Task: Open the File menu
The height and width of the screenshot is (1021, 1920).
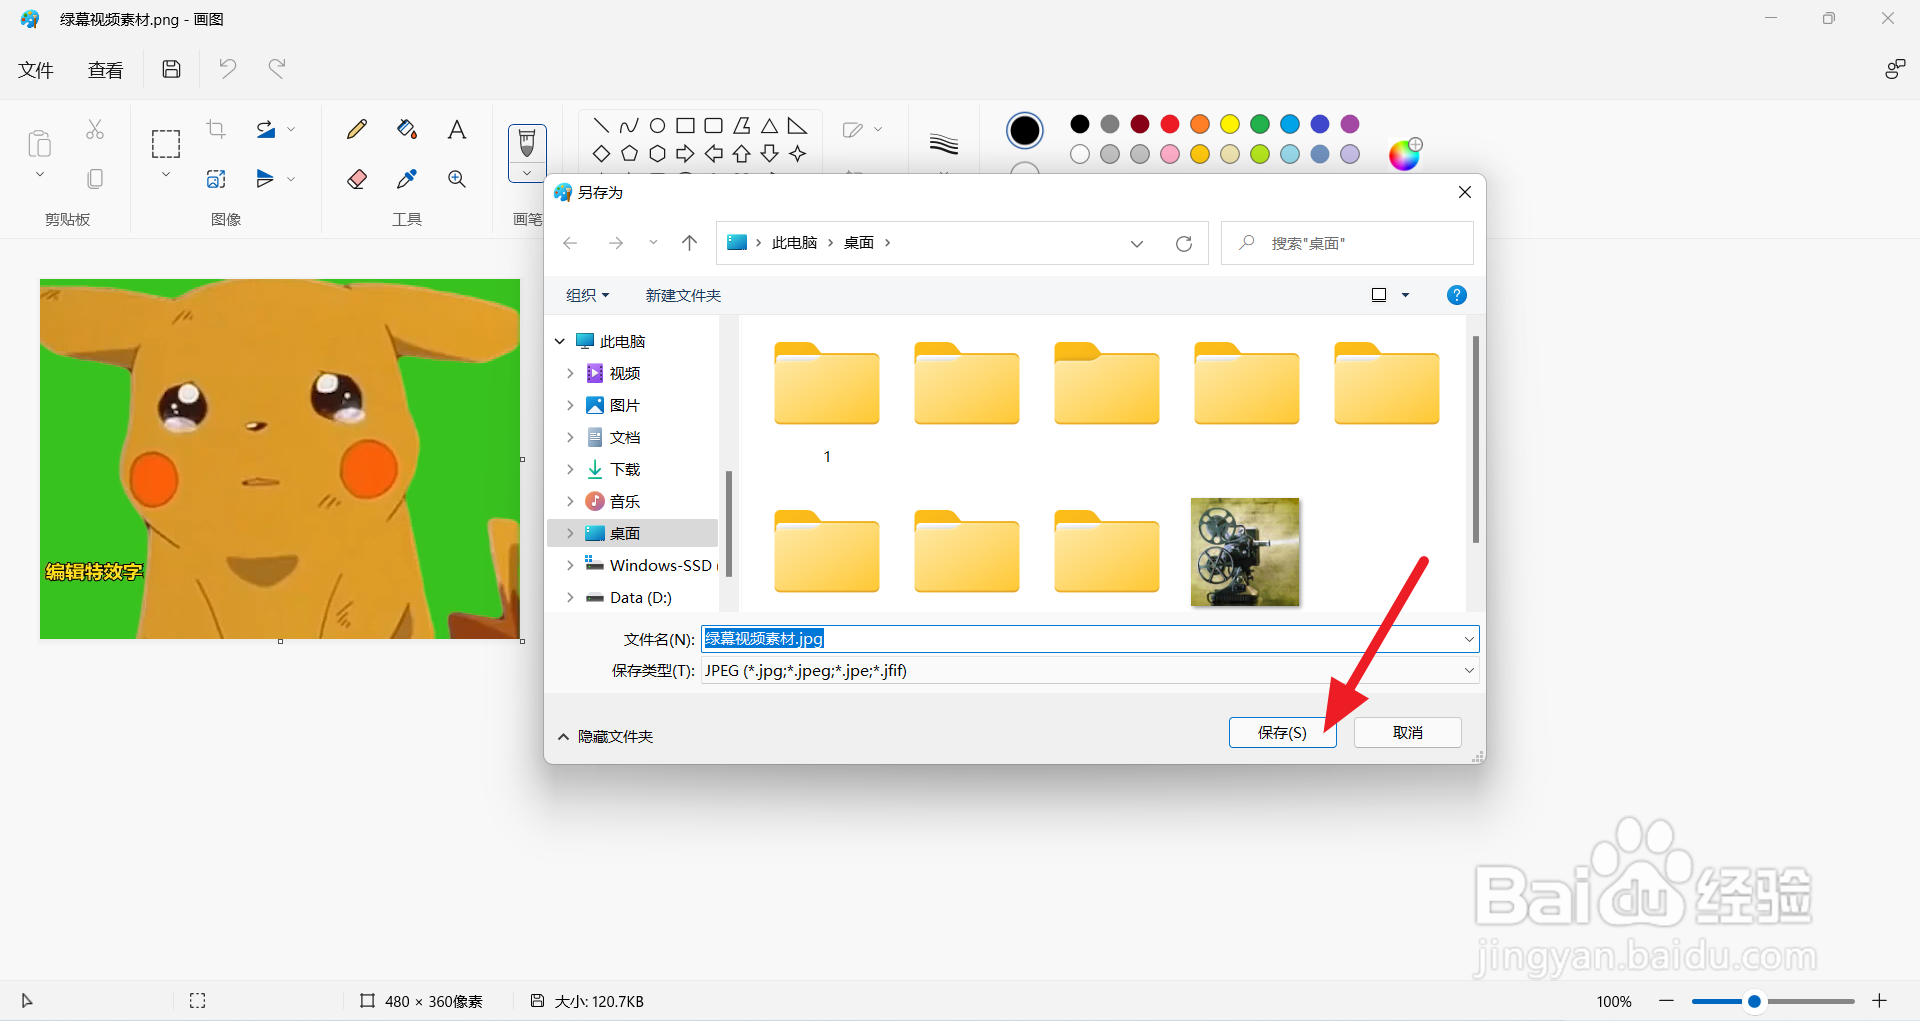Action: 36,70
